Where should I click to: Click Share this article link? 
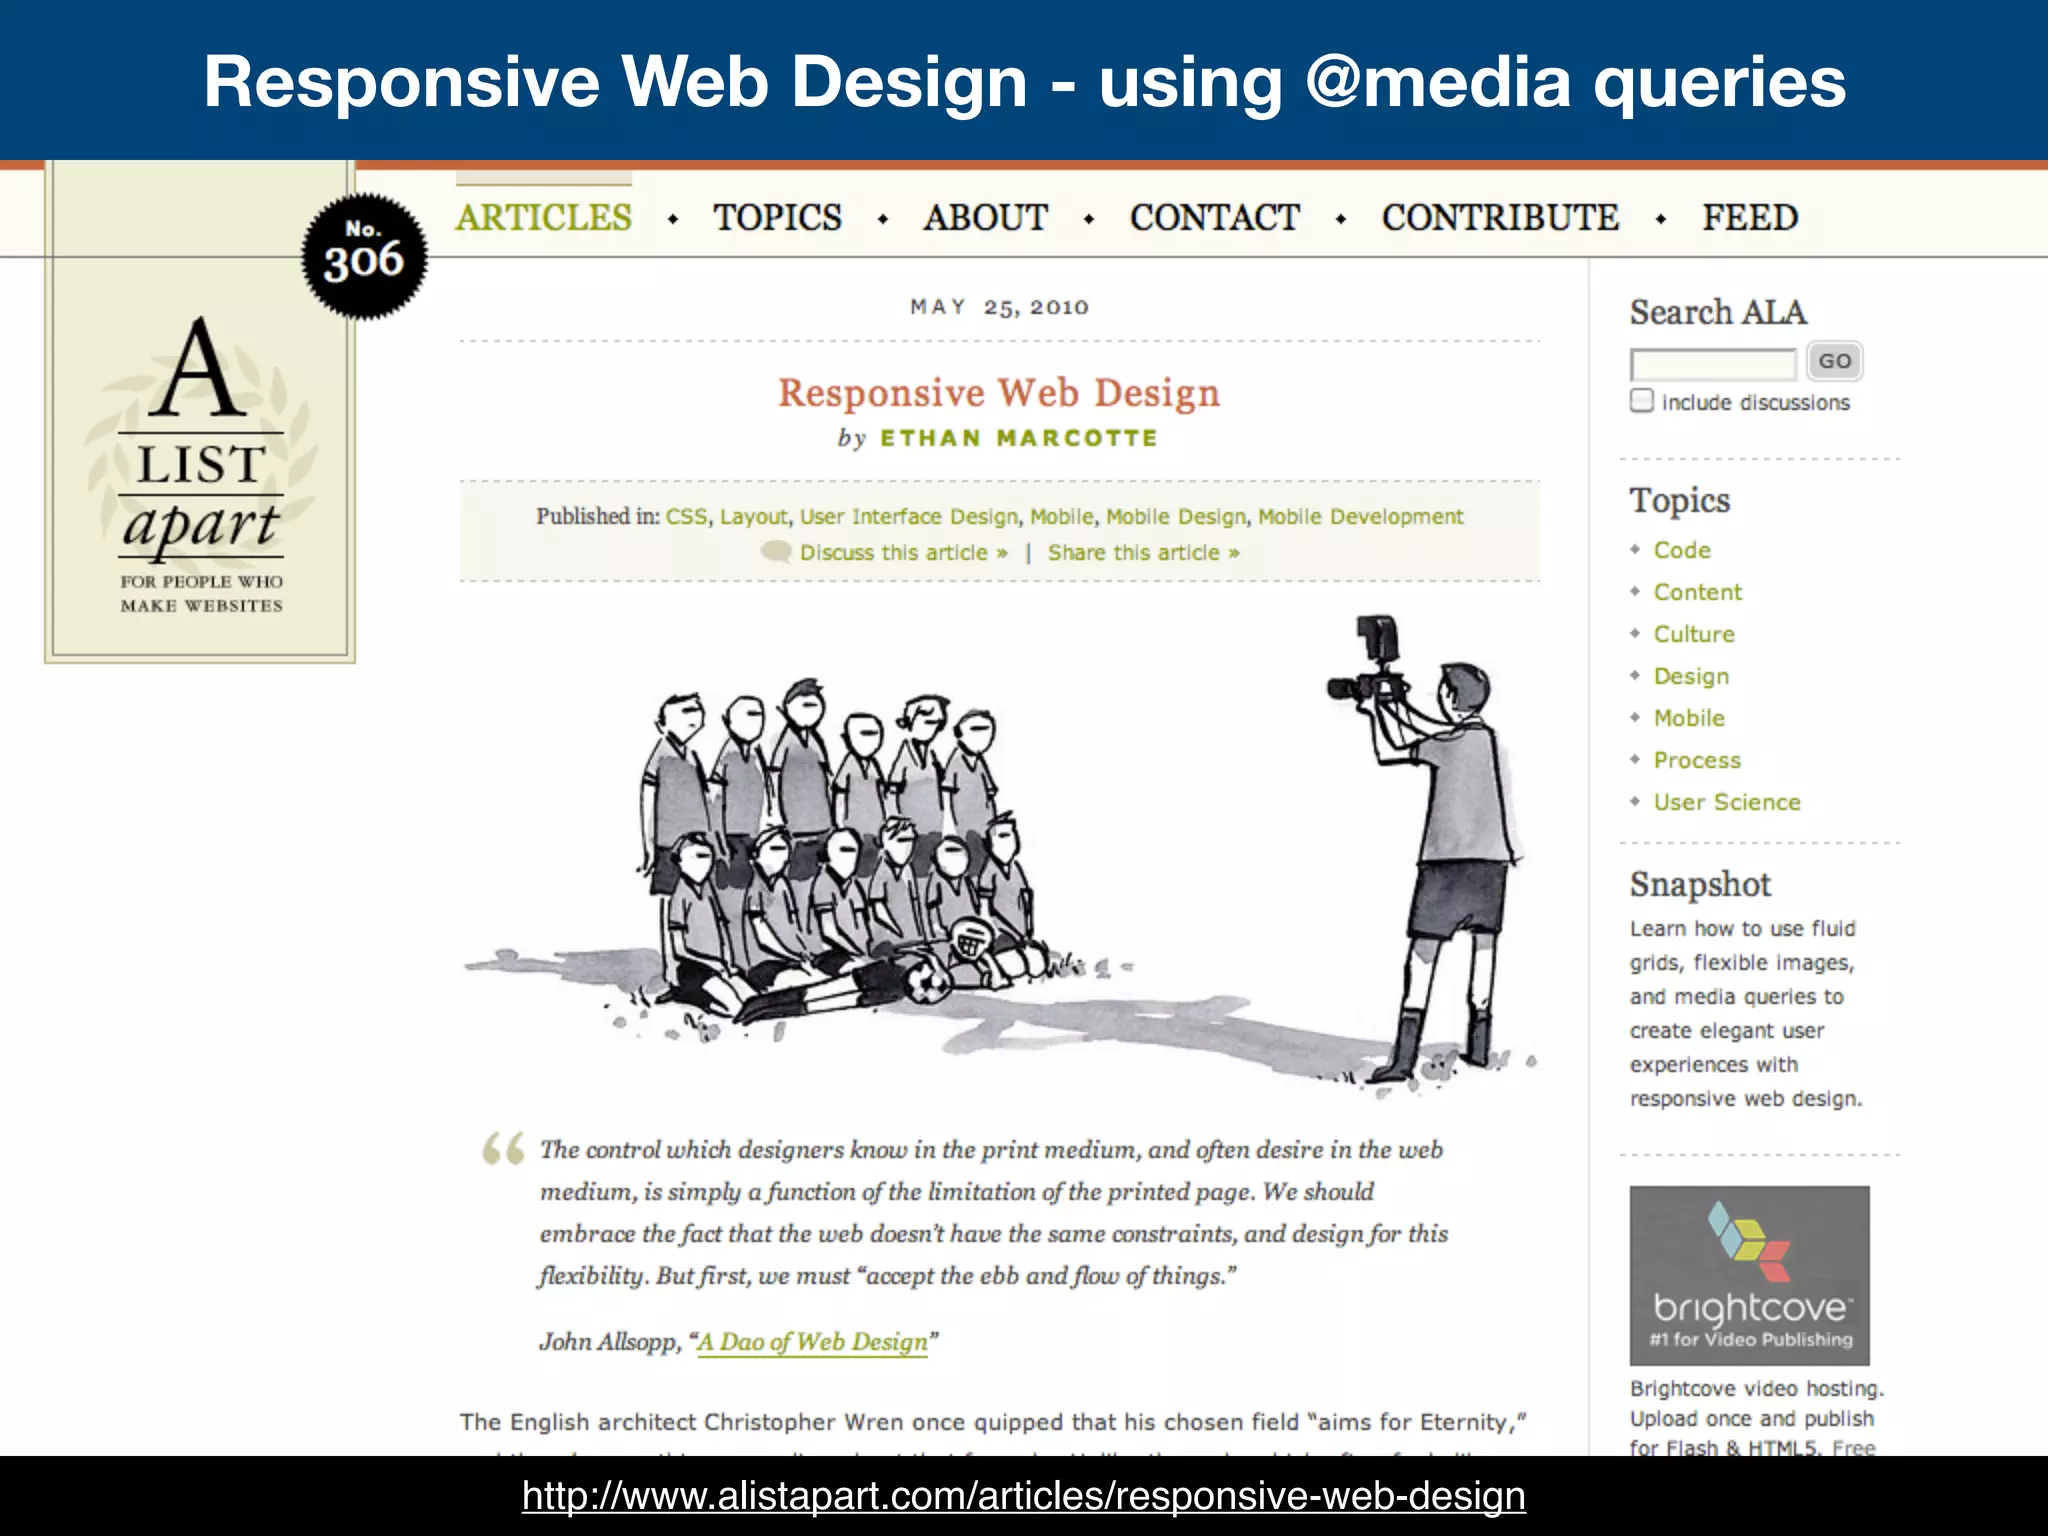coord(1143,553)
